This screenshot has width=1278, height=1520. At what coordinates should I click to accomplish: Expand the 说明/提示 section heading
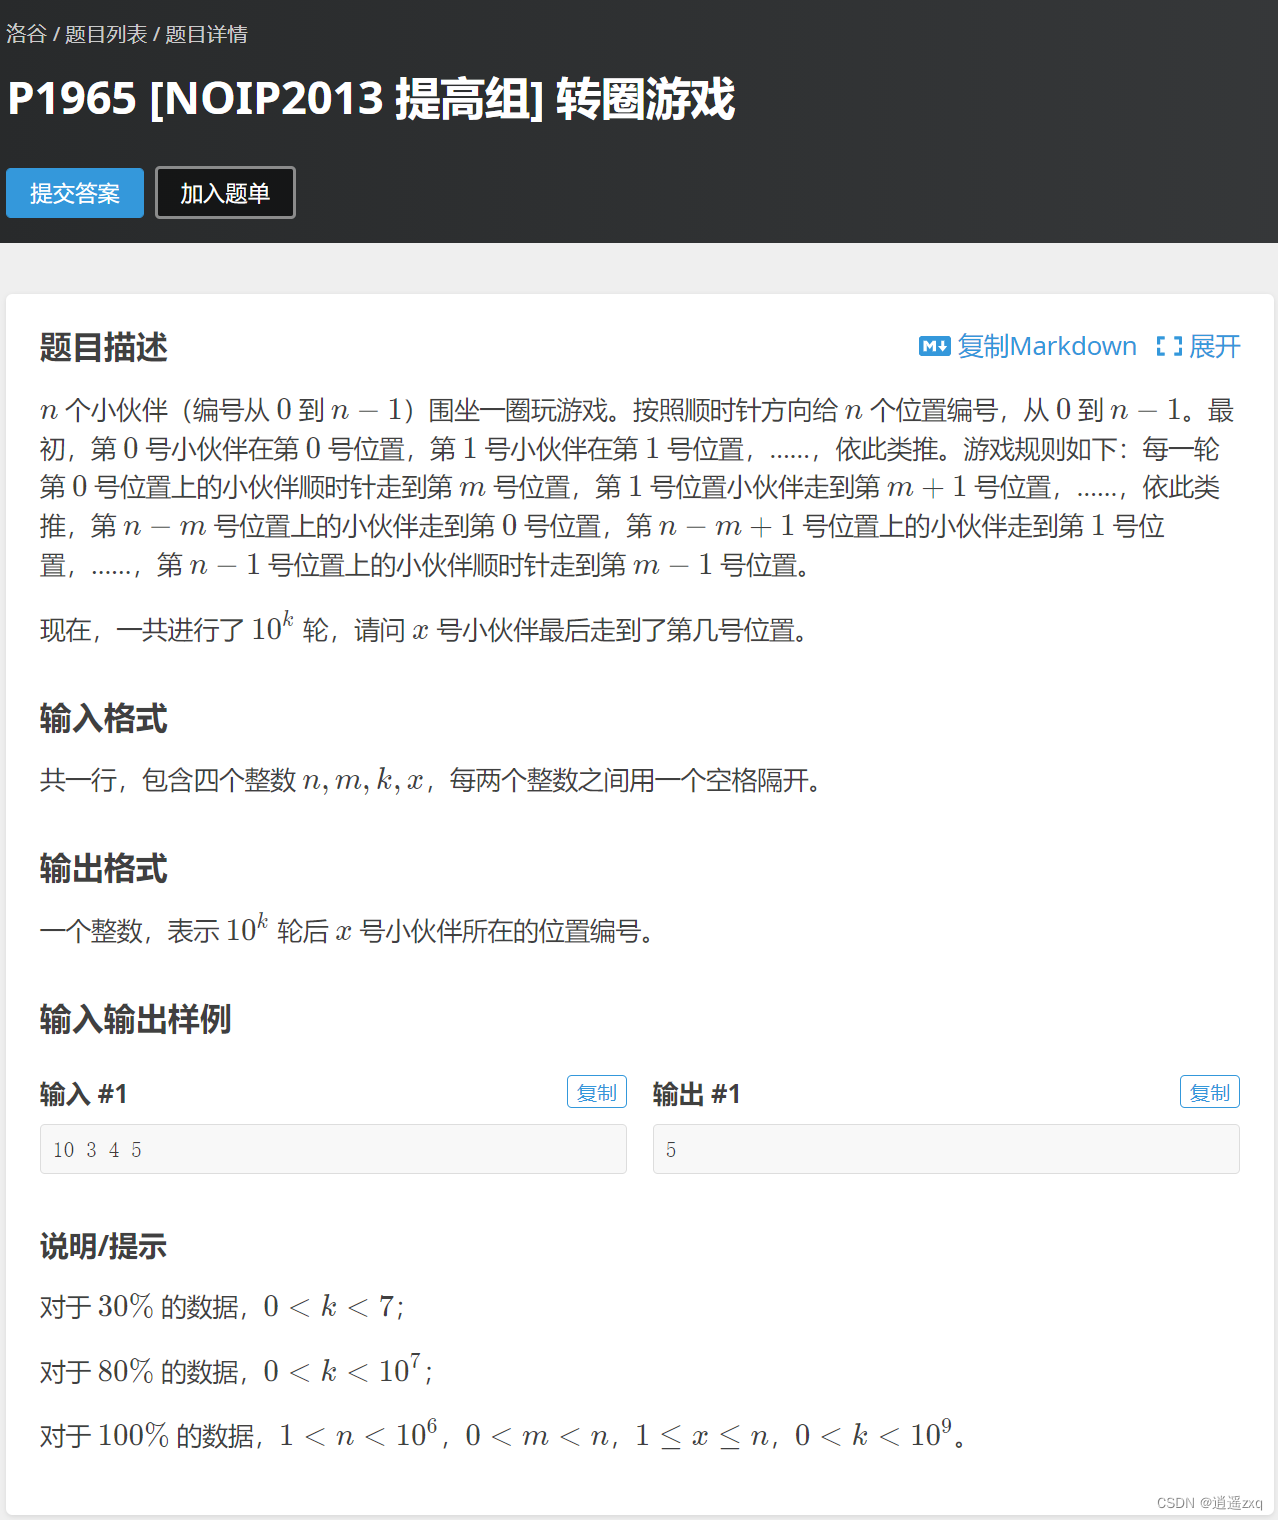click(x=103, y=1247)
